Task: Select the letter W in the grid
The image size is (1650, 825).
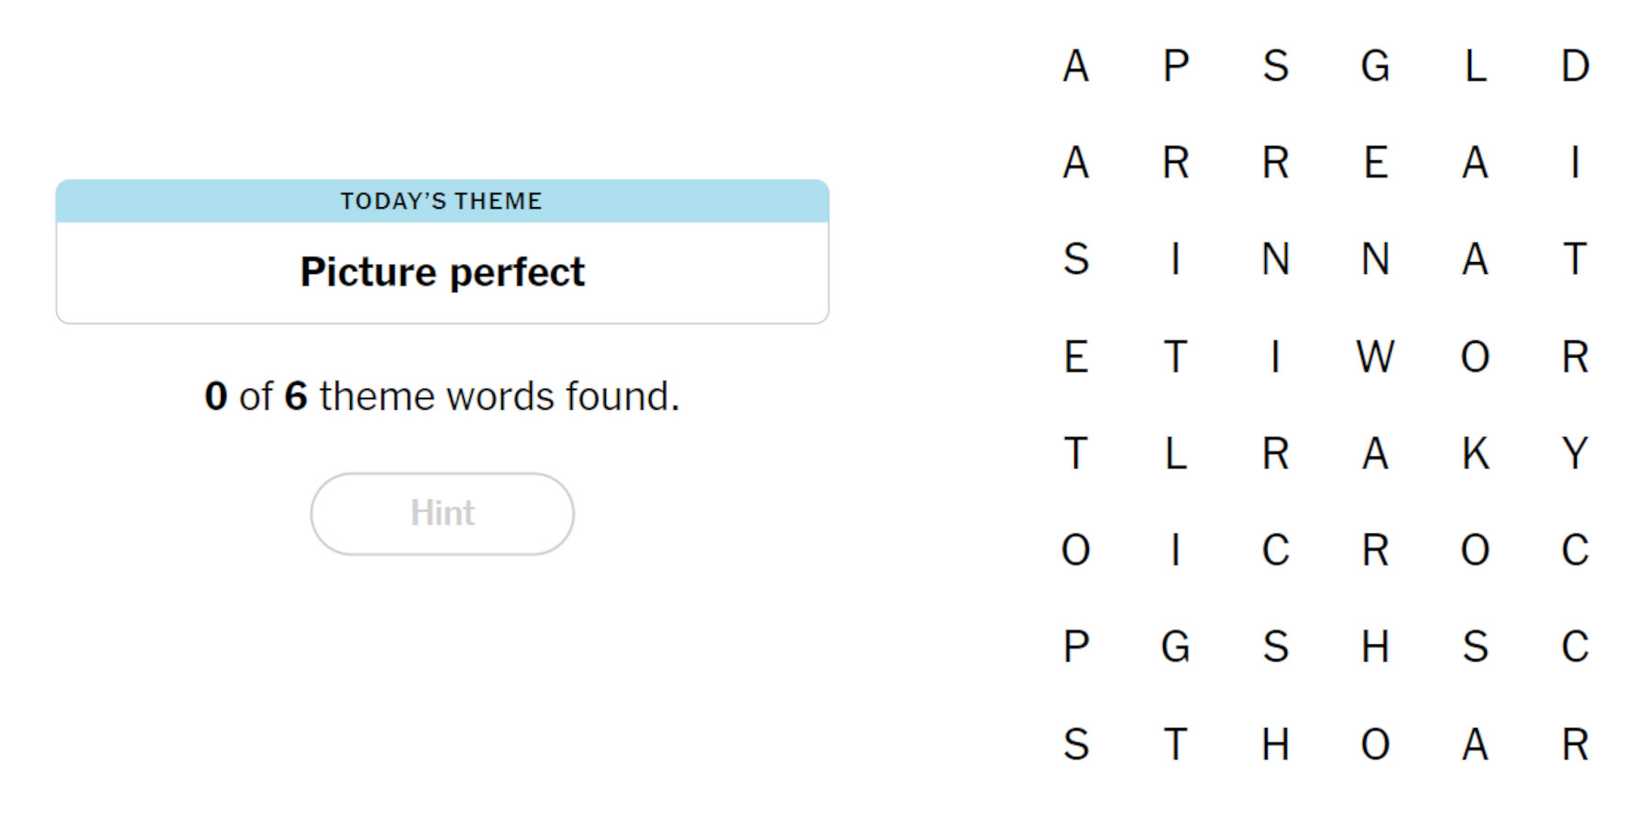Action: coord(1375,357)
